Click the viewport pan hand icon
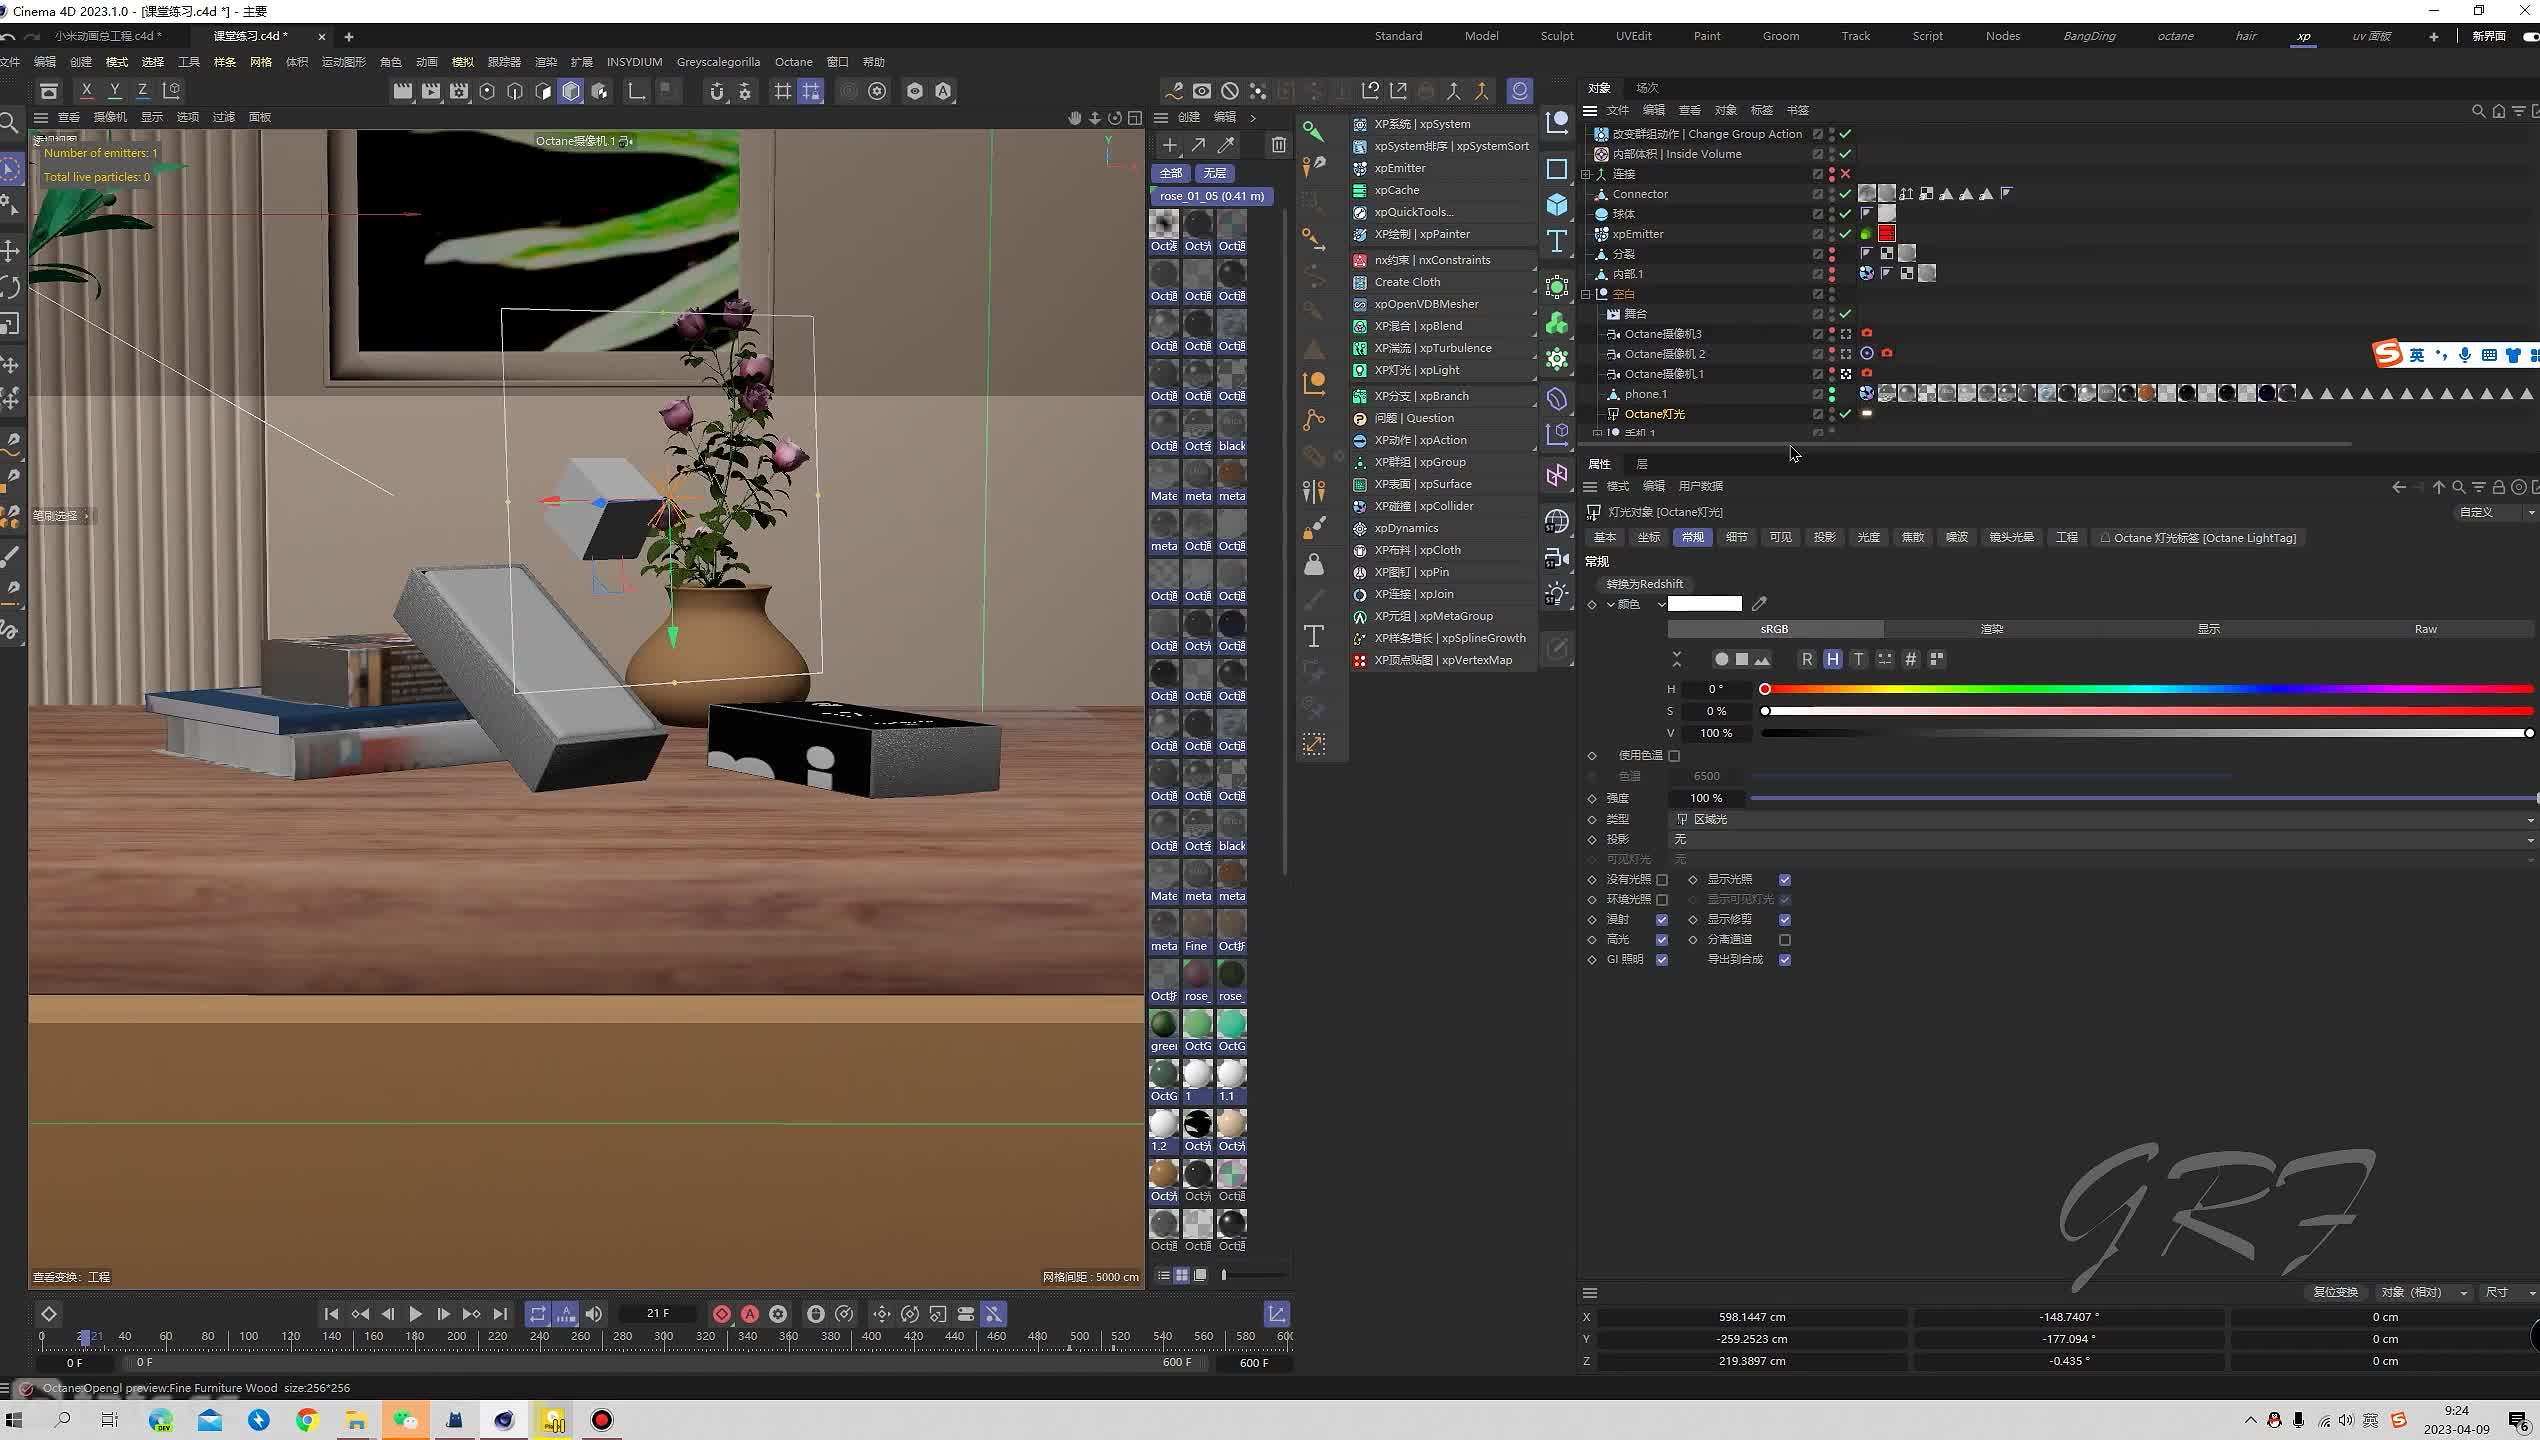The width and height of the screenshot is (2540, 1440). 1075,118
